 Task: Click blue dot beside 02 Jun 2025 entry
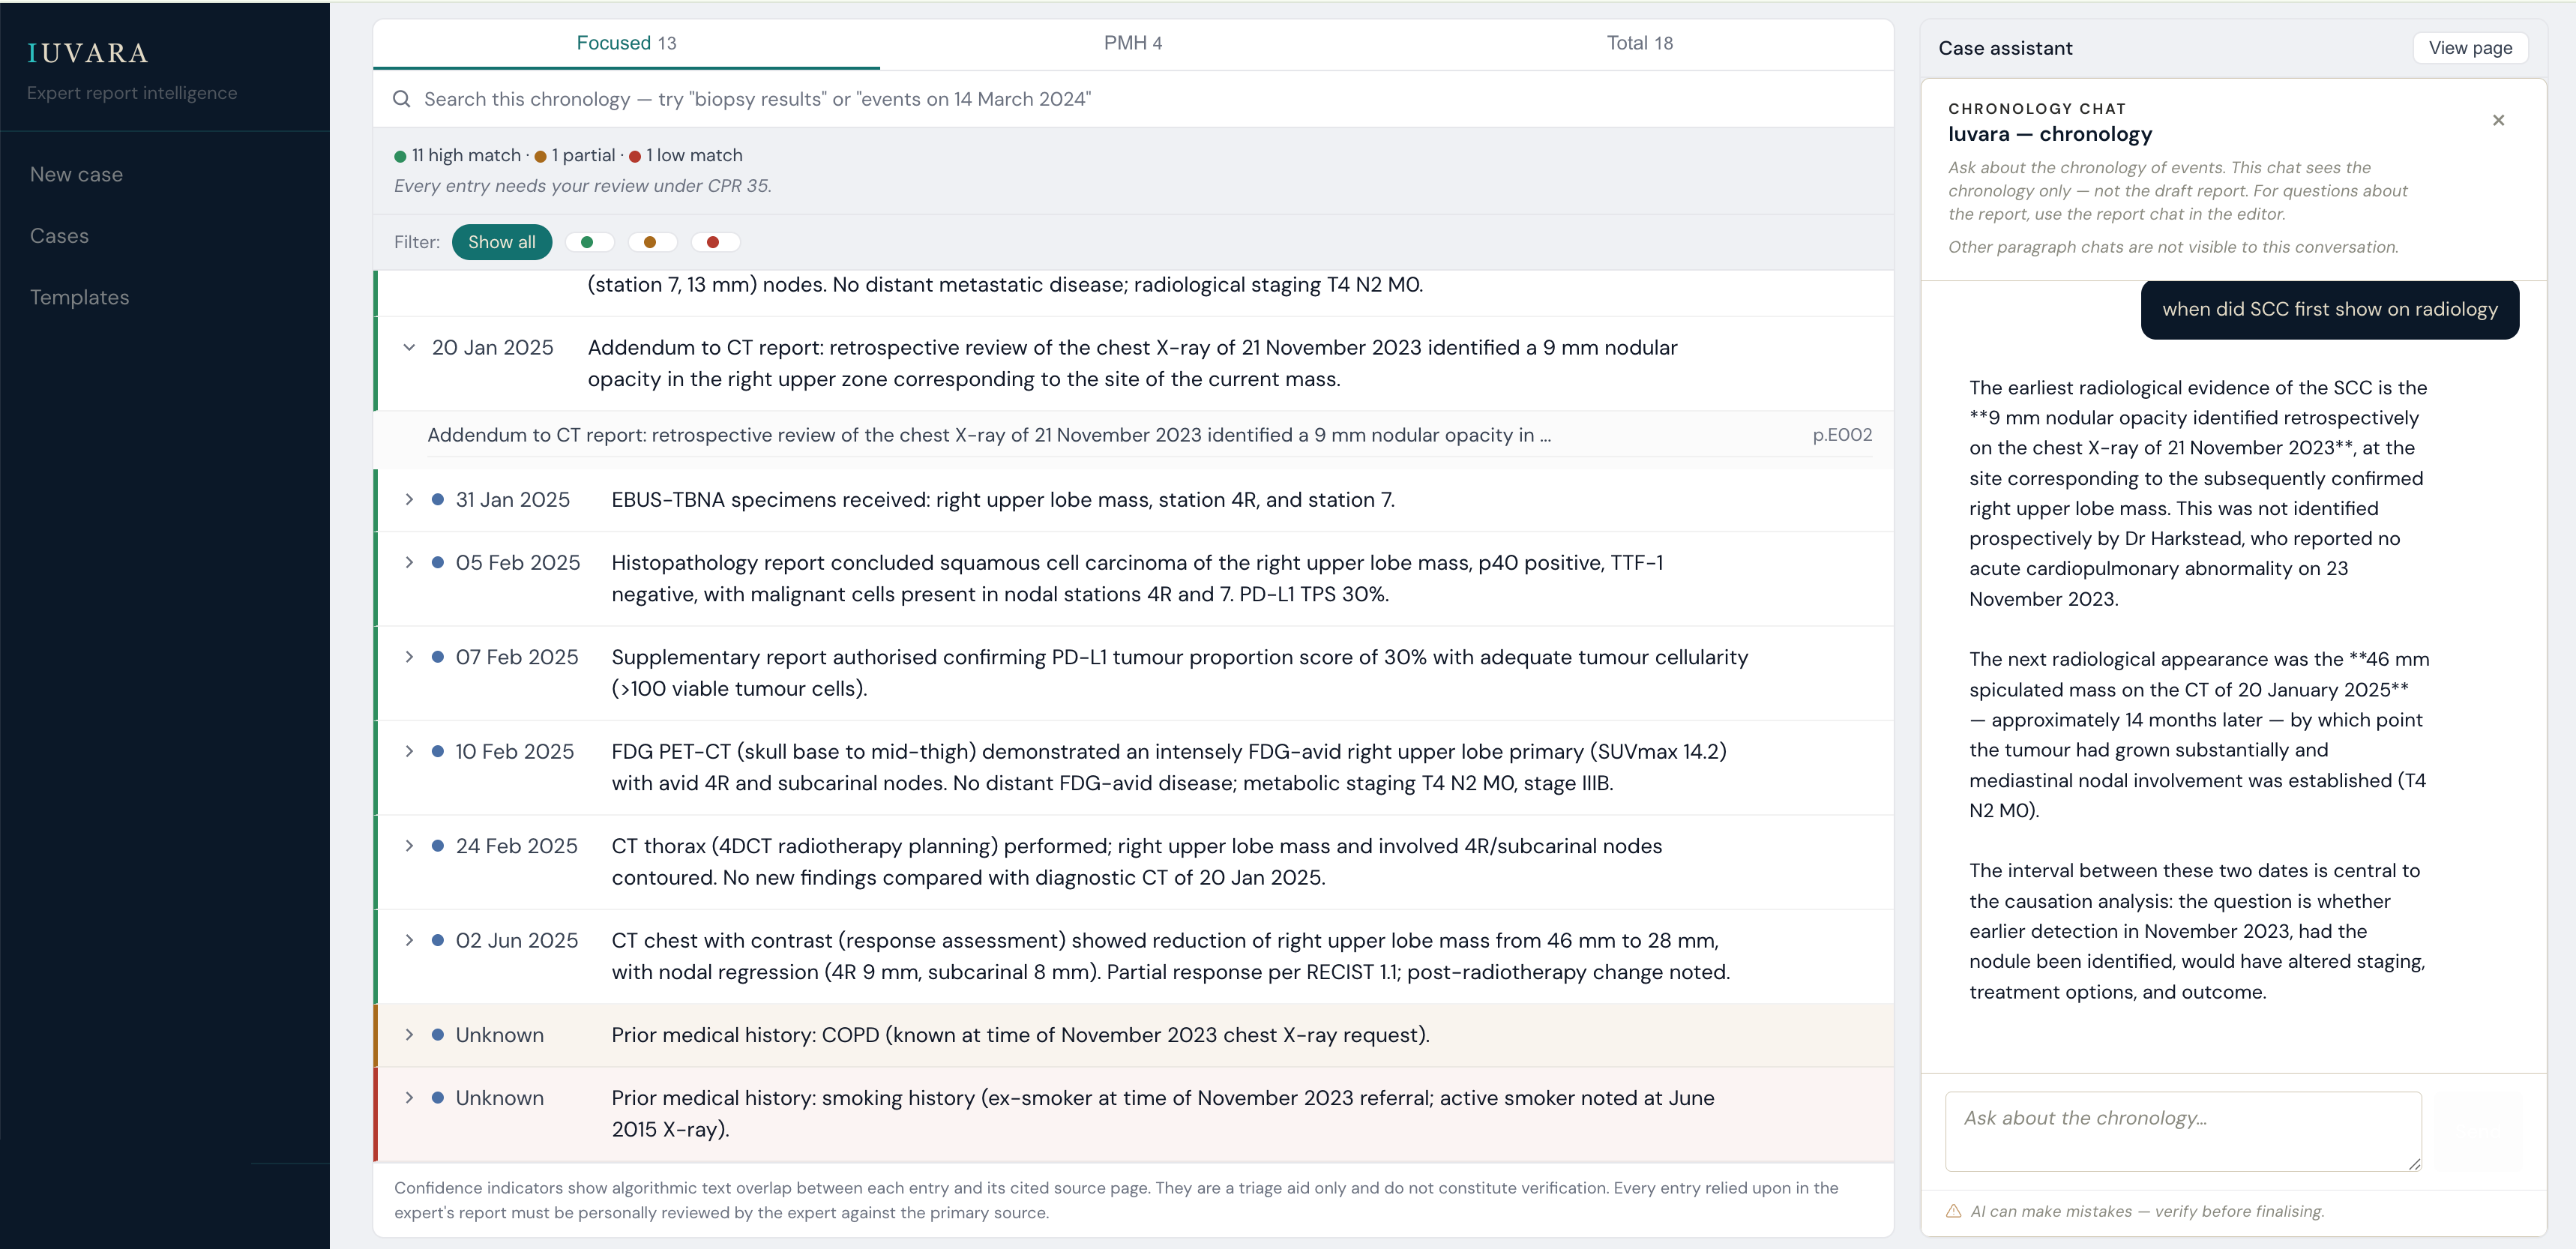[x=438, y=940]
